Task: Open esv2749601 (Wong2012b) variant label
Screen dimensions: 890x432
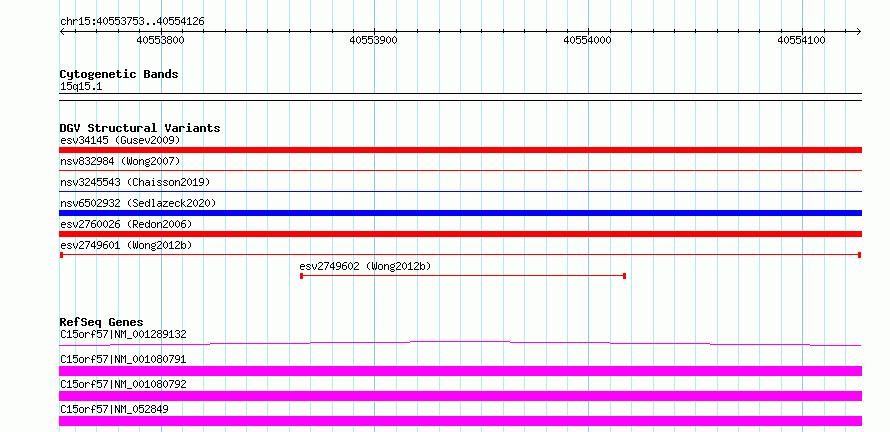Action: (126, 245)
